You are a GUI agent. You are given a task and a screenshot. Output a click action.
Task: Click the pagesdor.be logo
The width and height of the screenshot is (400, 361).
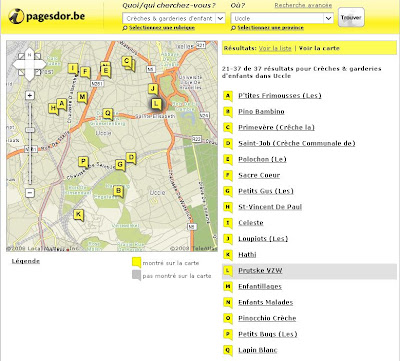[47, 16]
